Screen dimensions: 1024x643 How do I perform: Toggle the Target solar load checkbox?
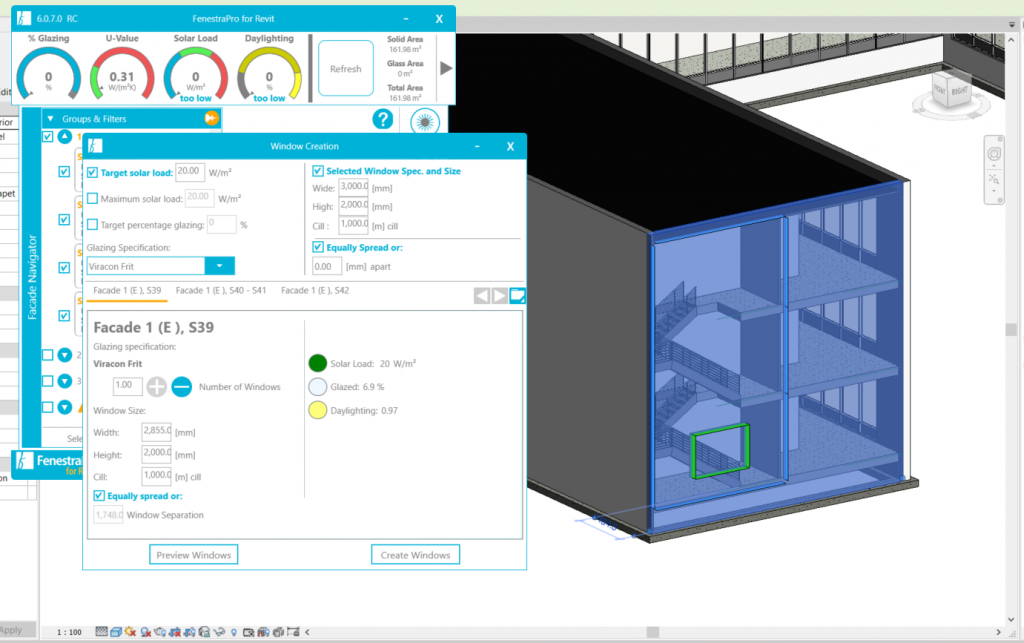92,172
